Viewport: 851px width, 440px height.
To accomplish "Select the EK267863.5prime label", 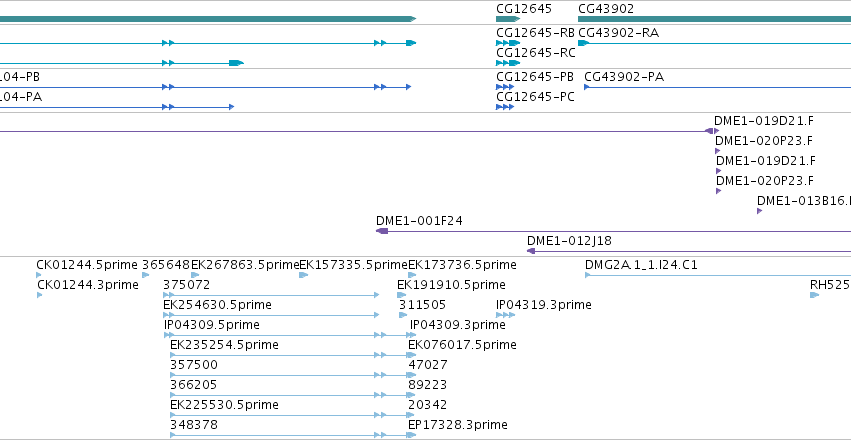I will (245, 265).
